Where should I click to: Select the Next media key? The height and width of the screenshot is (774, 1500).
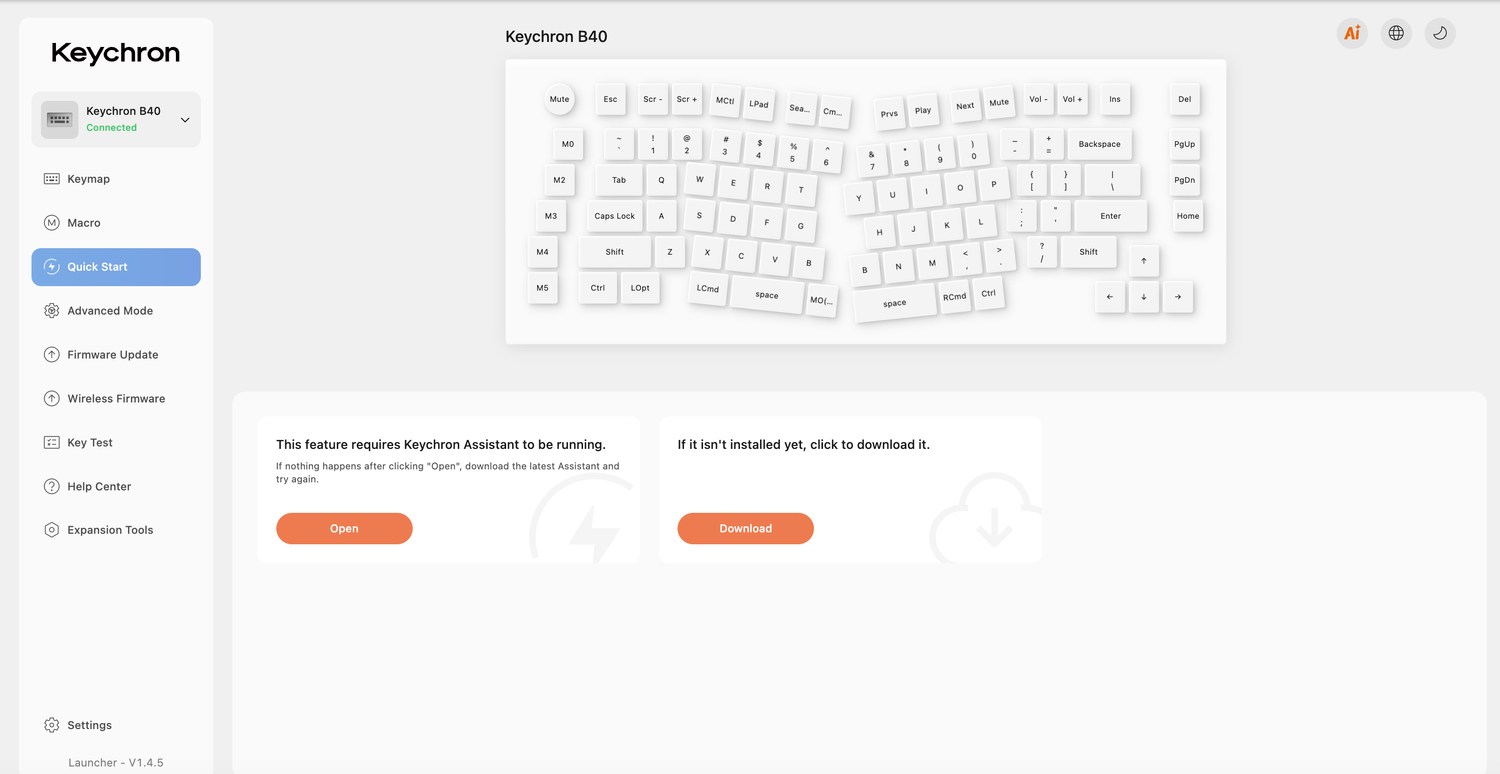coord(965,105)
